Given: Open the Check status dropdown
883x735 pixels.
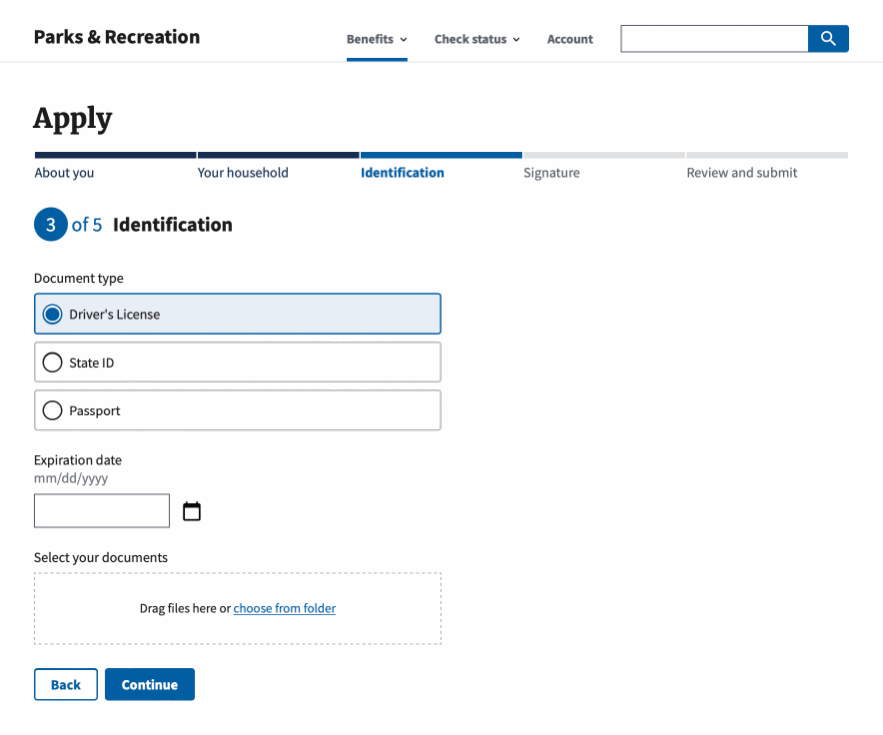Looking at the screenshot, I should [x=476, y=39].
